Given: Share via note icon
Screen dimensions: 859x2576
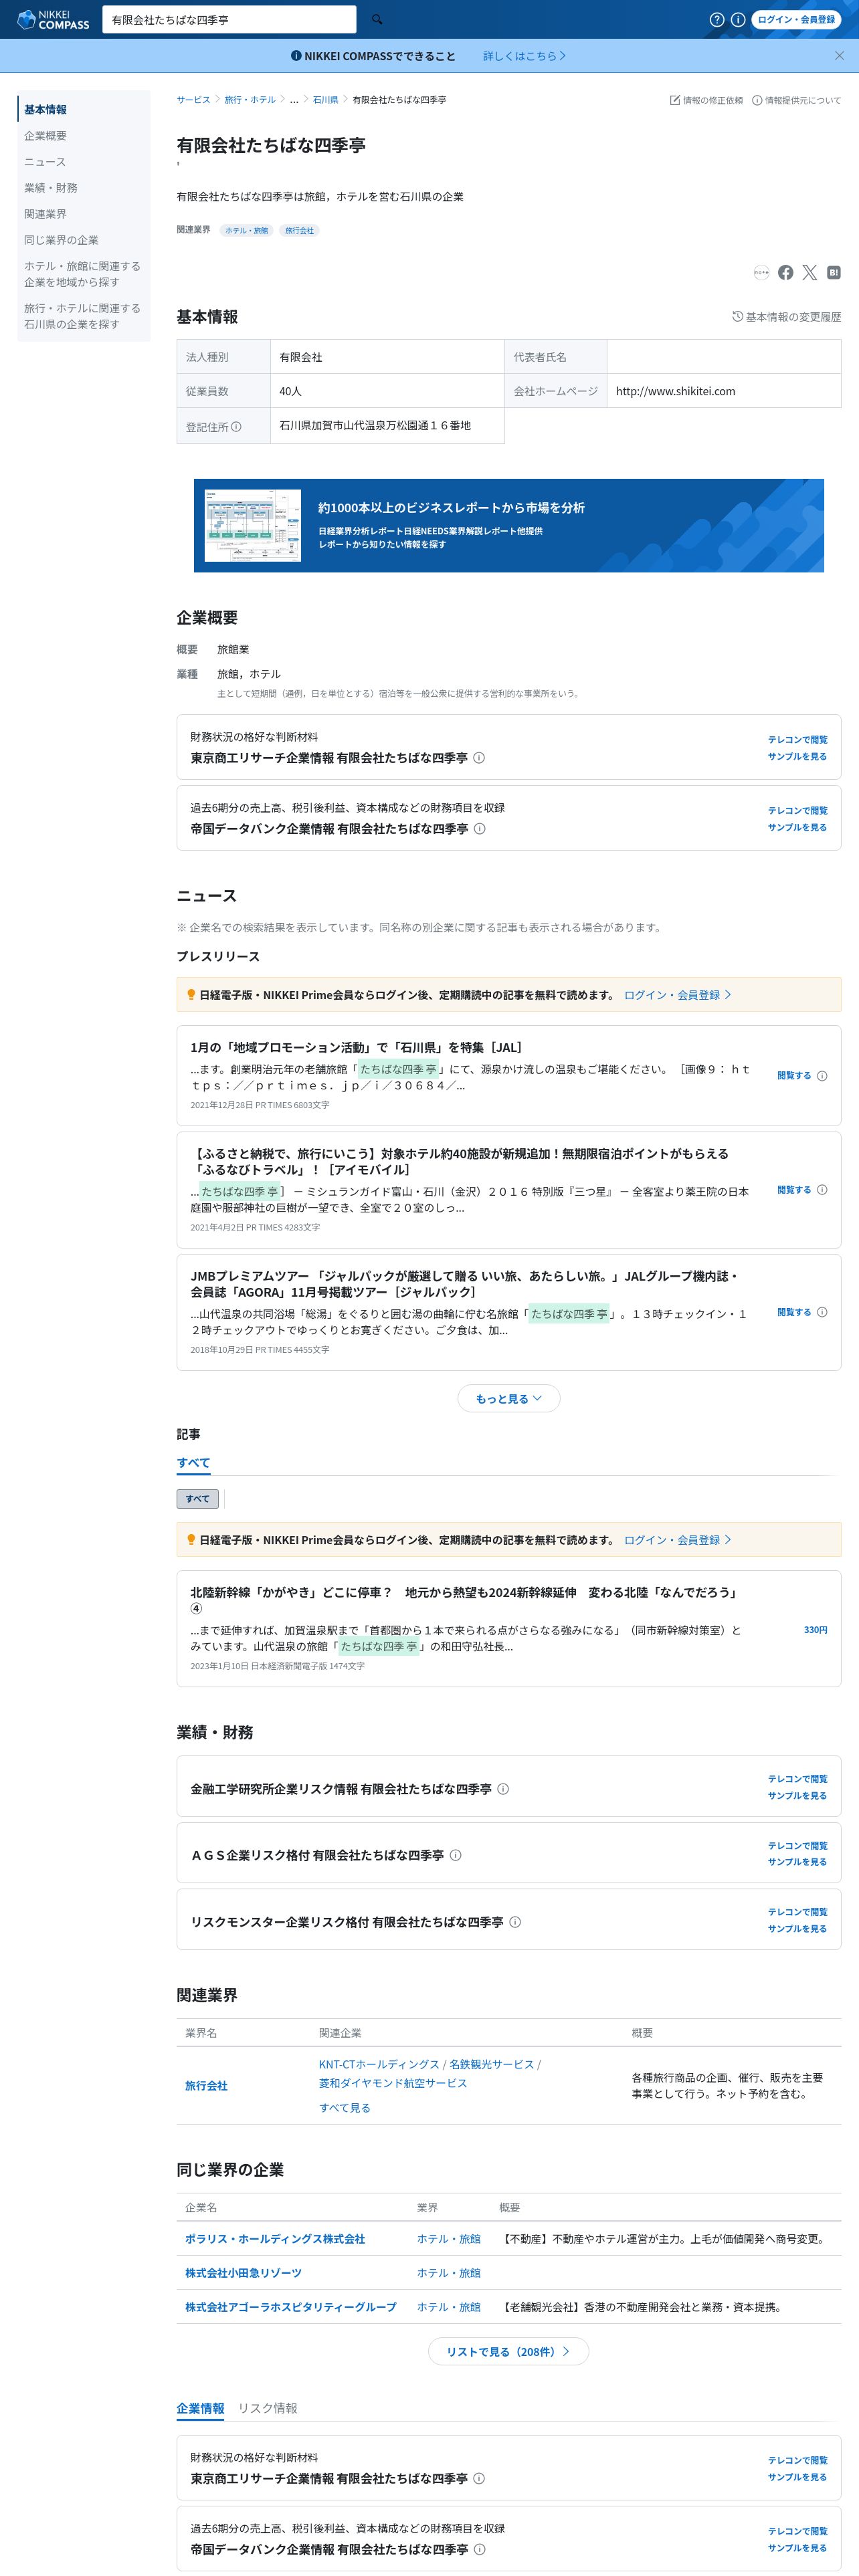Looking at the screenshot, I should coord(762,272).
